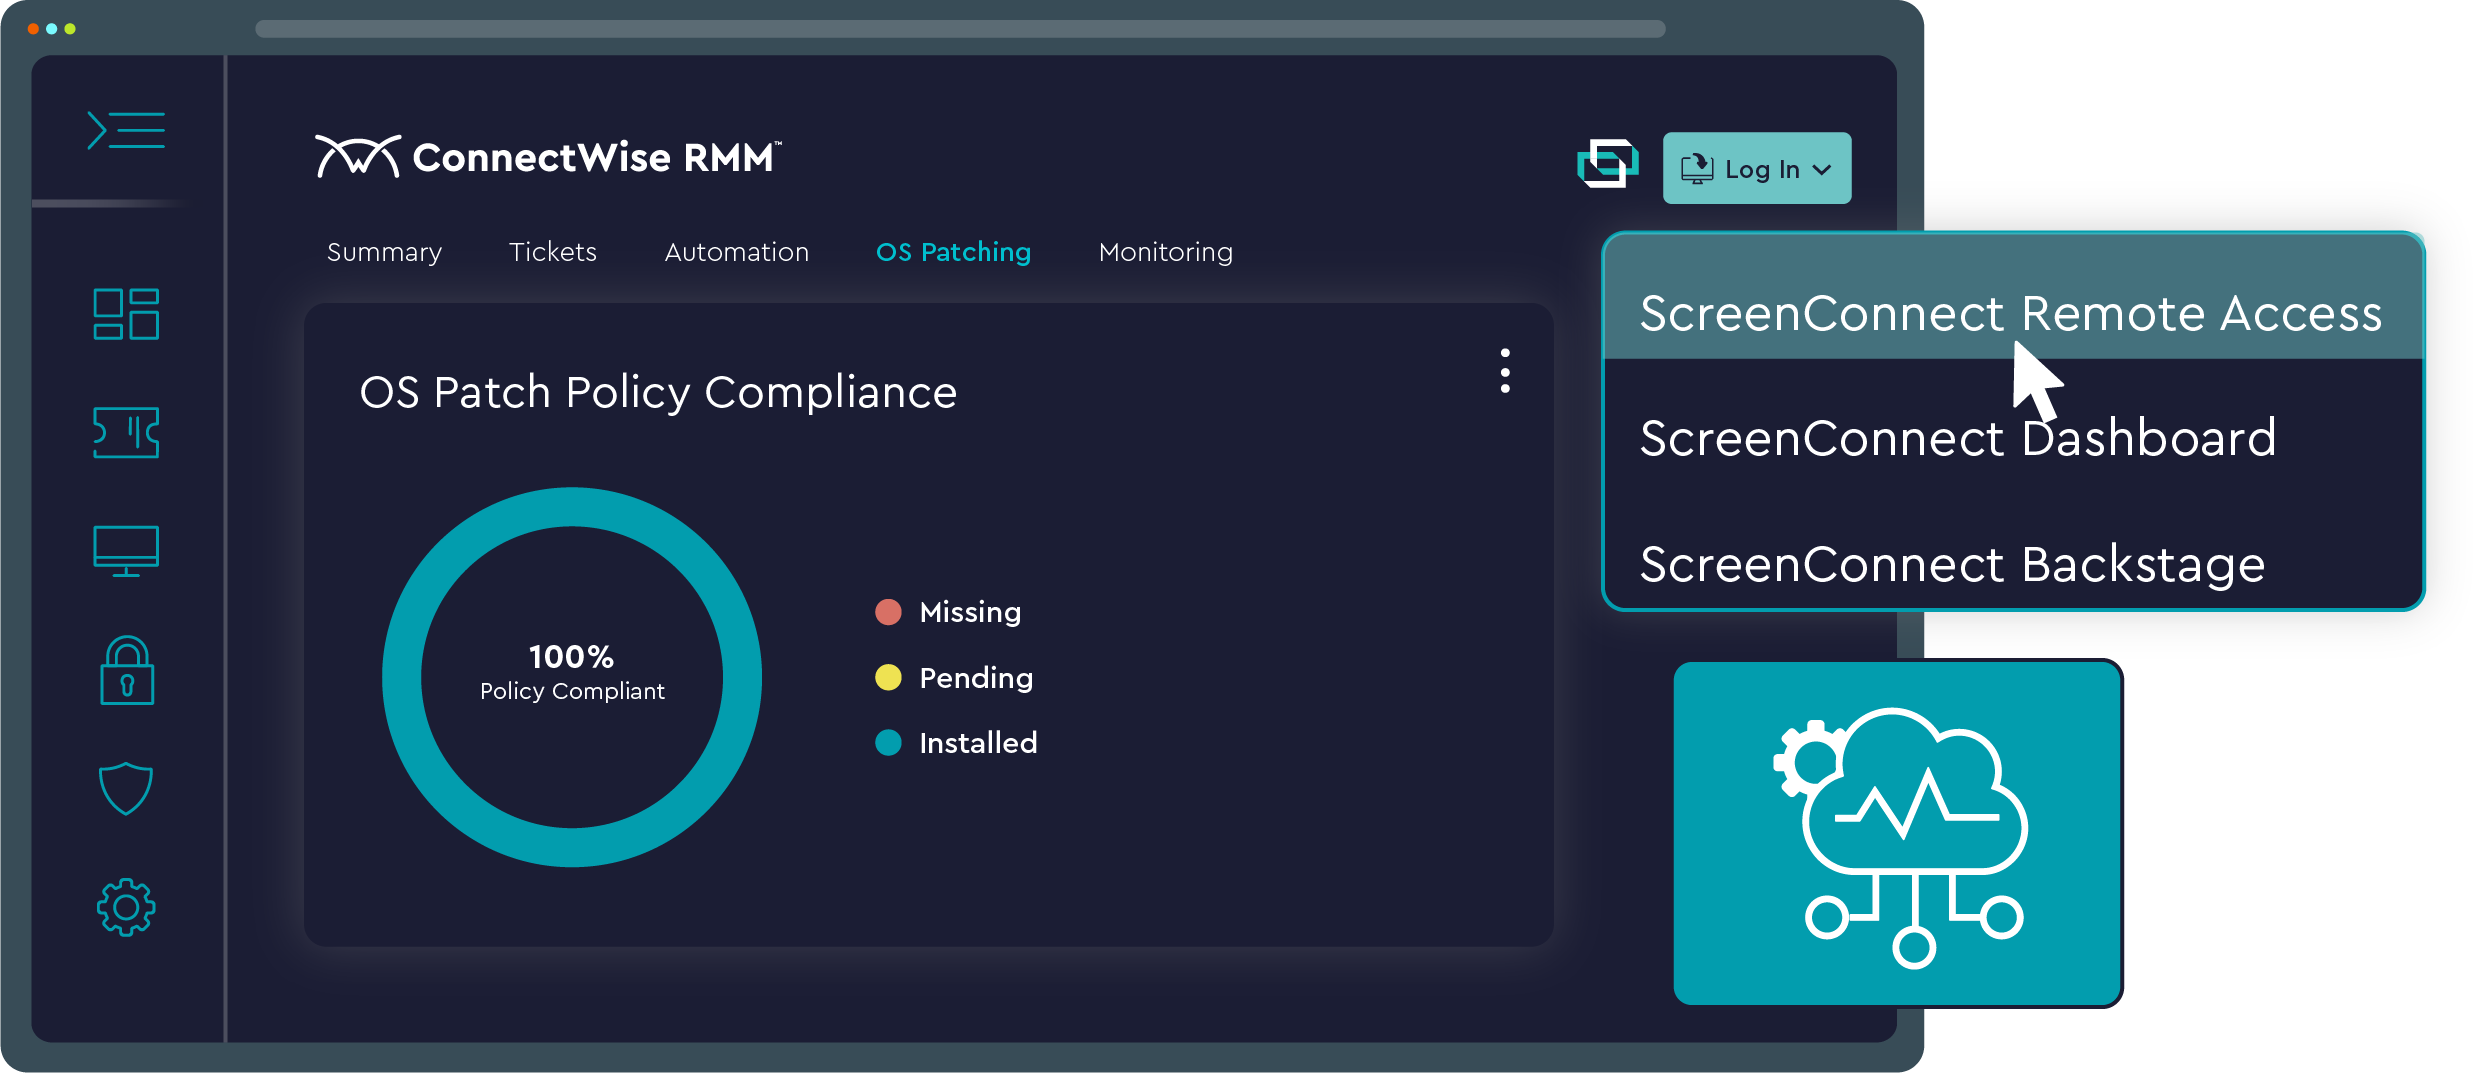Open the padlock security sidebar icon
The image size is (2487, 1073).
pyautogui.click(x=127, y=671)
